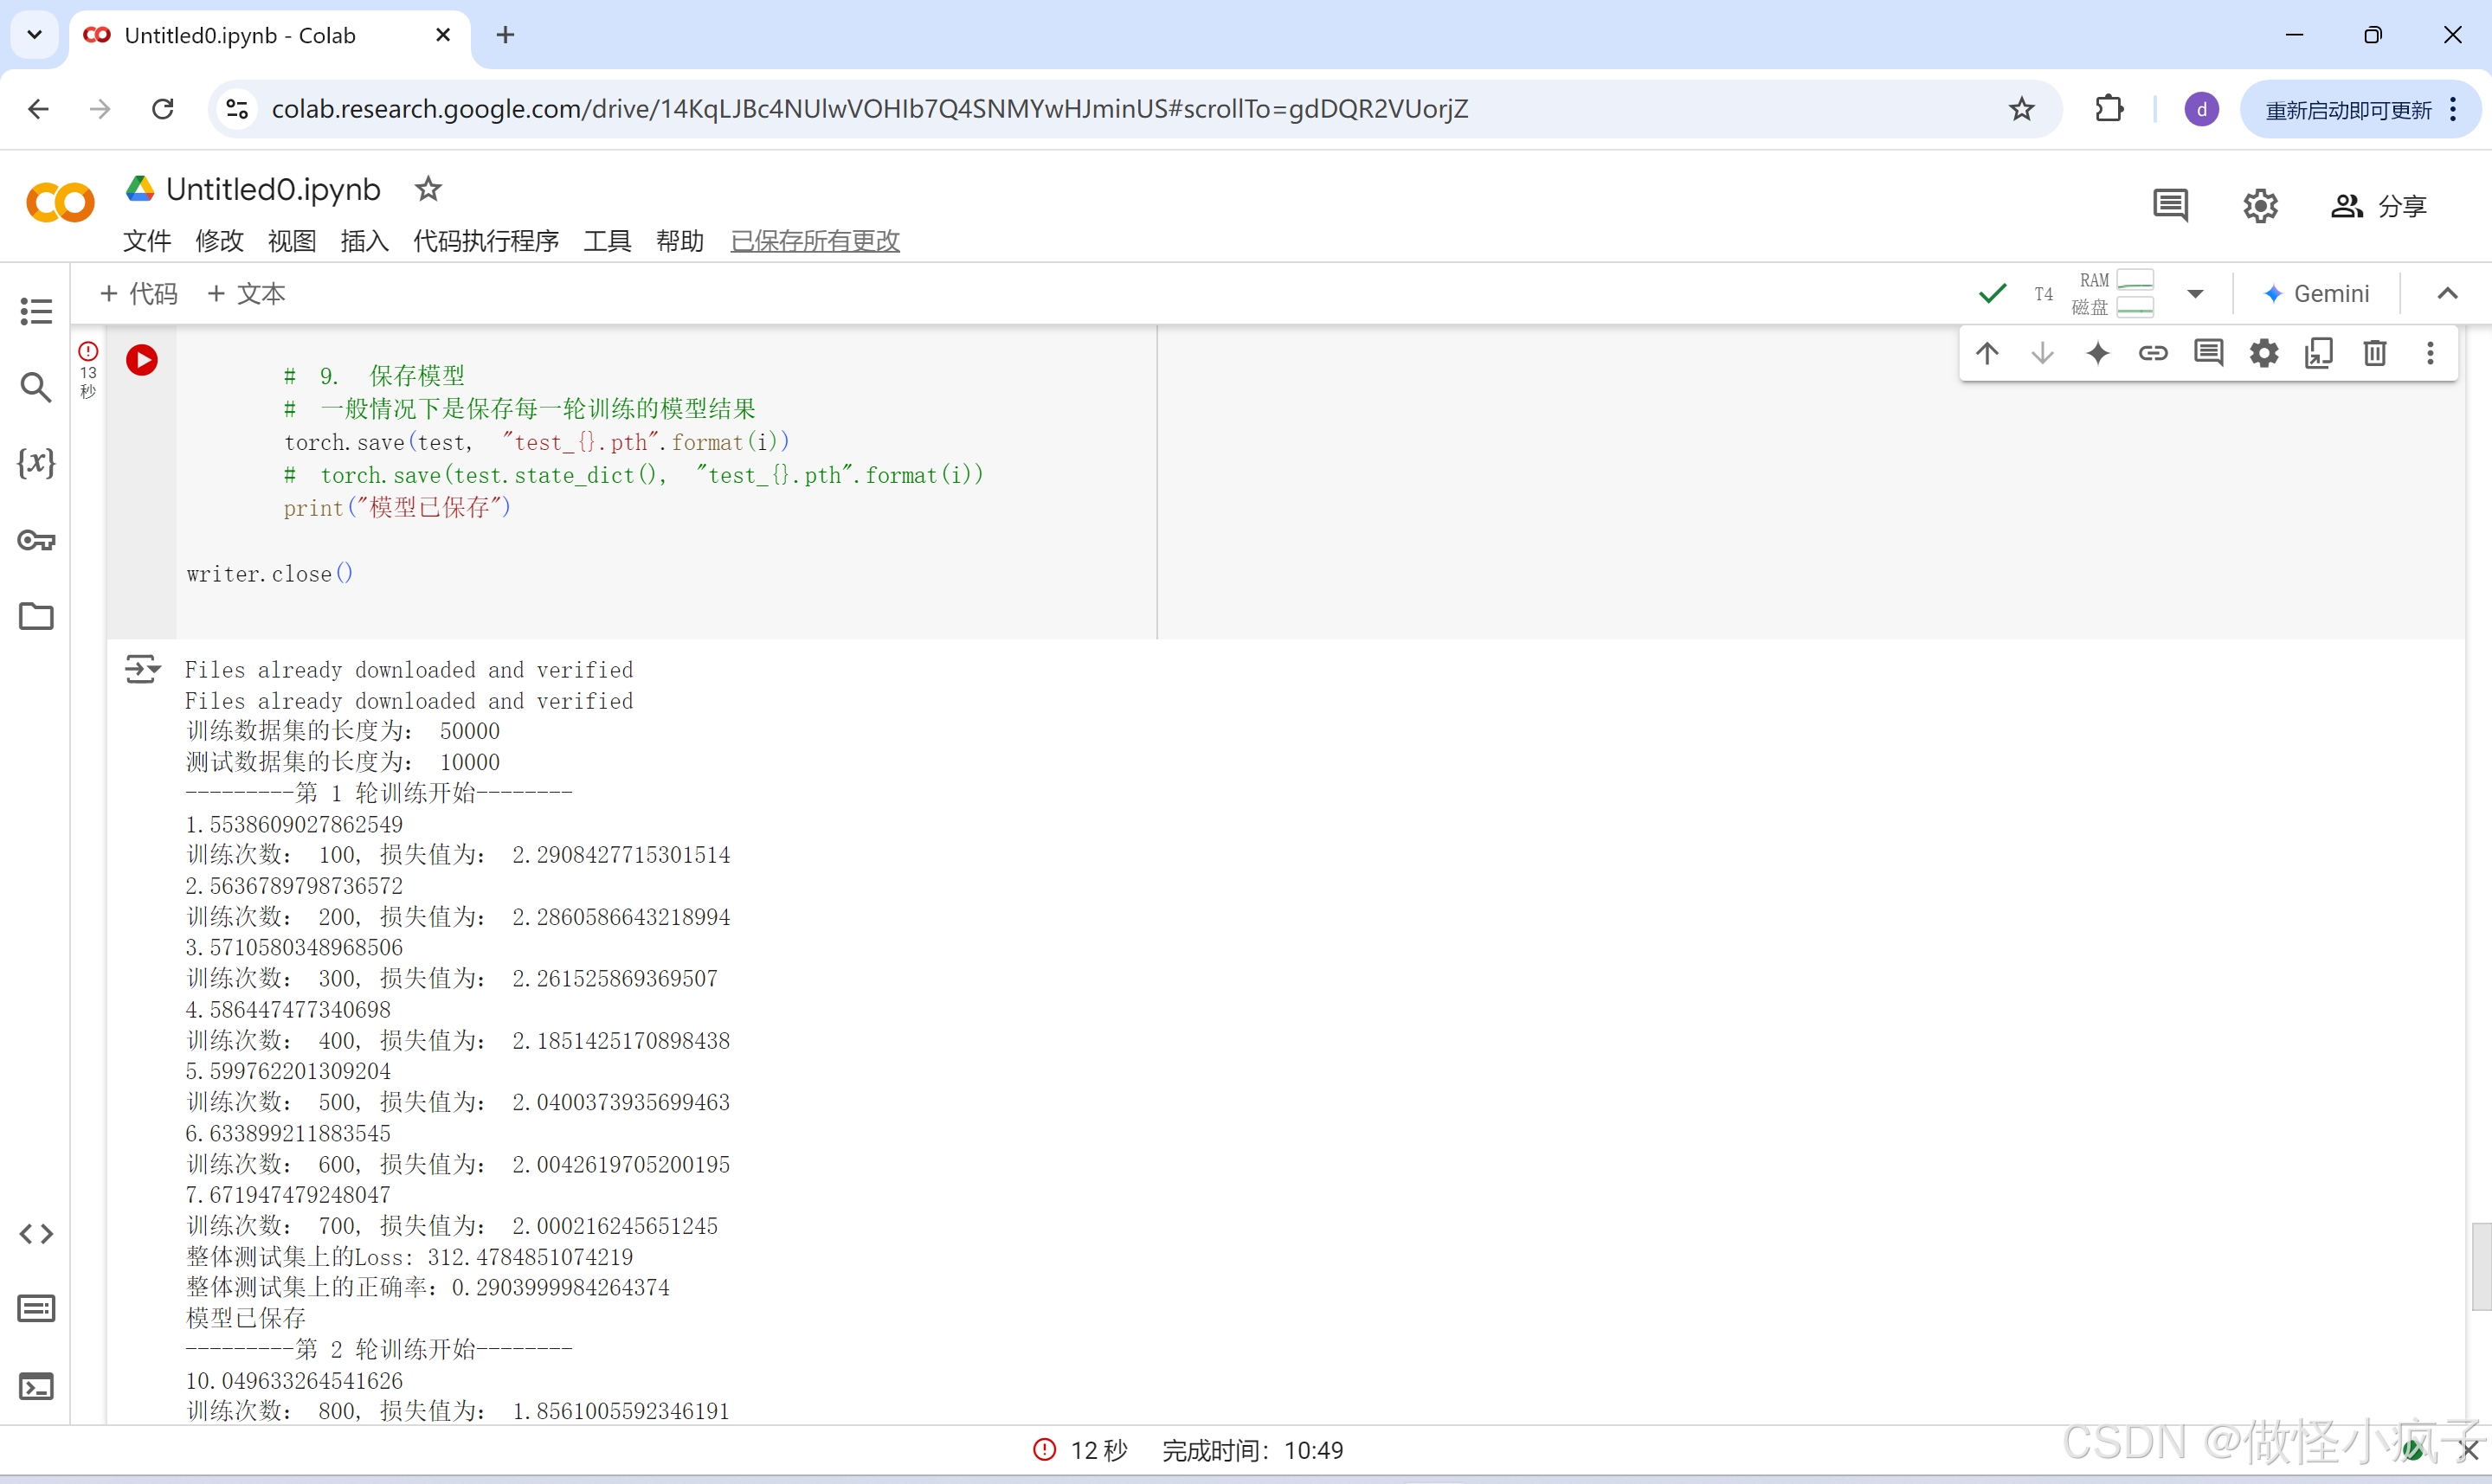The image size is (2492, 1484).
Task: Open the 代码执行程序 menu
Action: pos(486,241)
